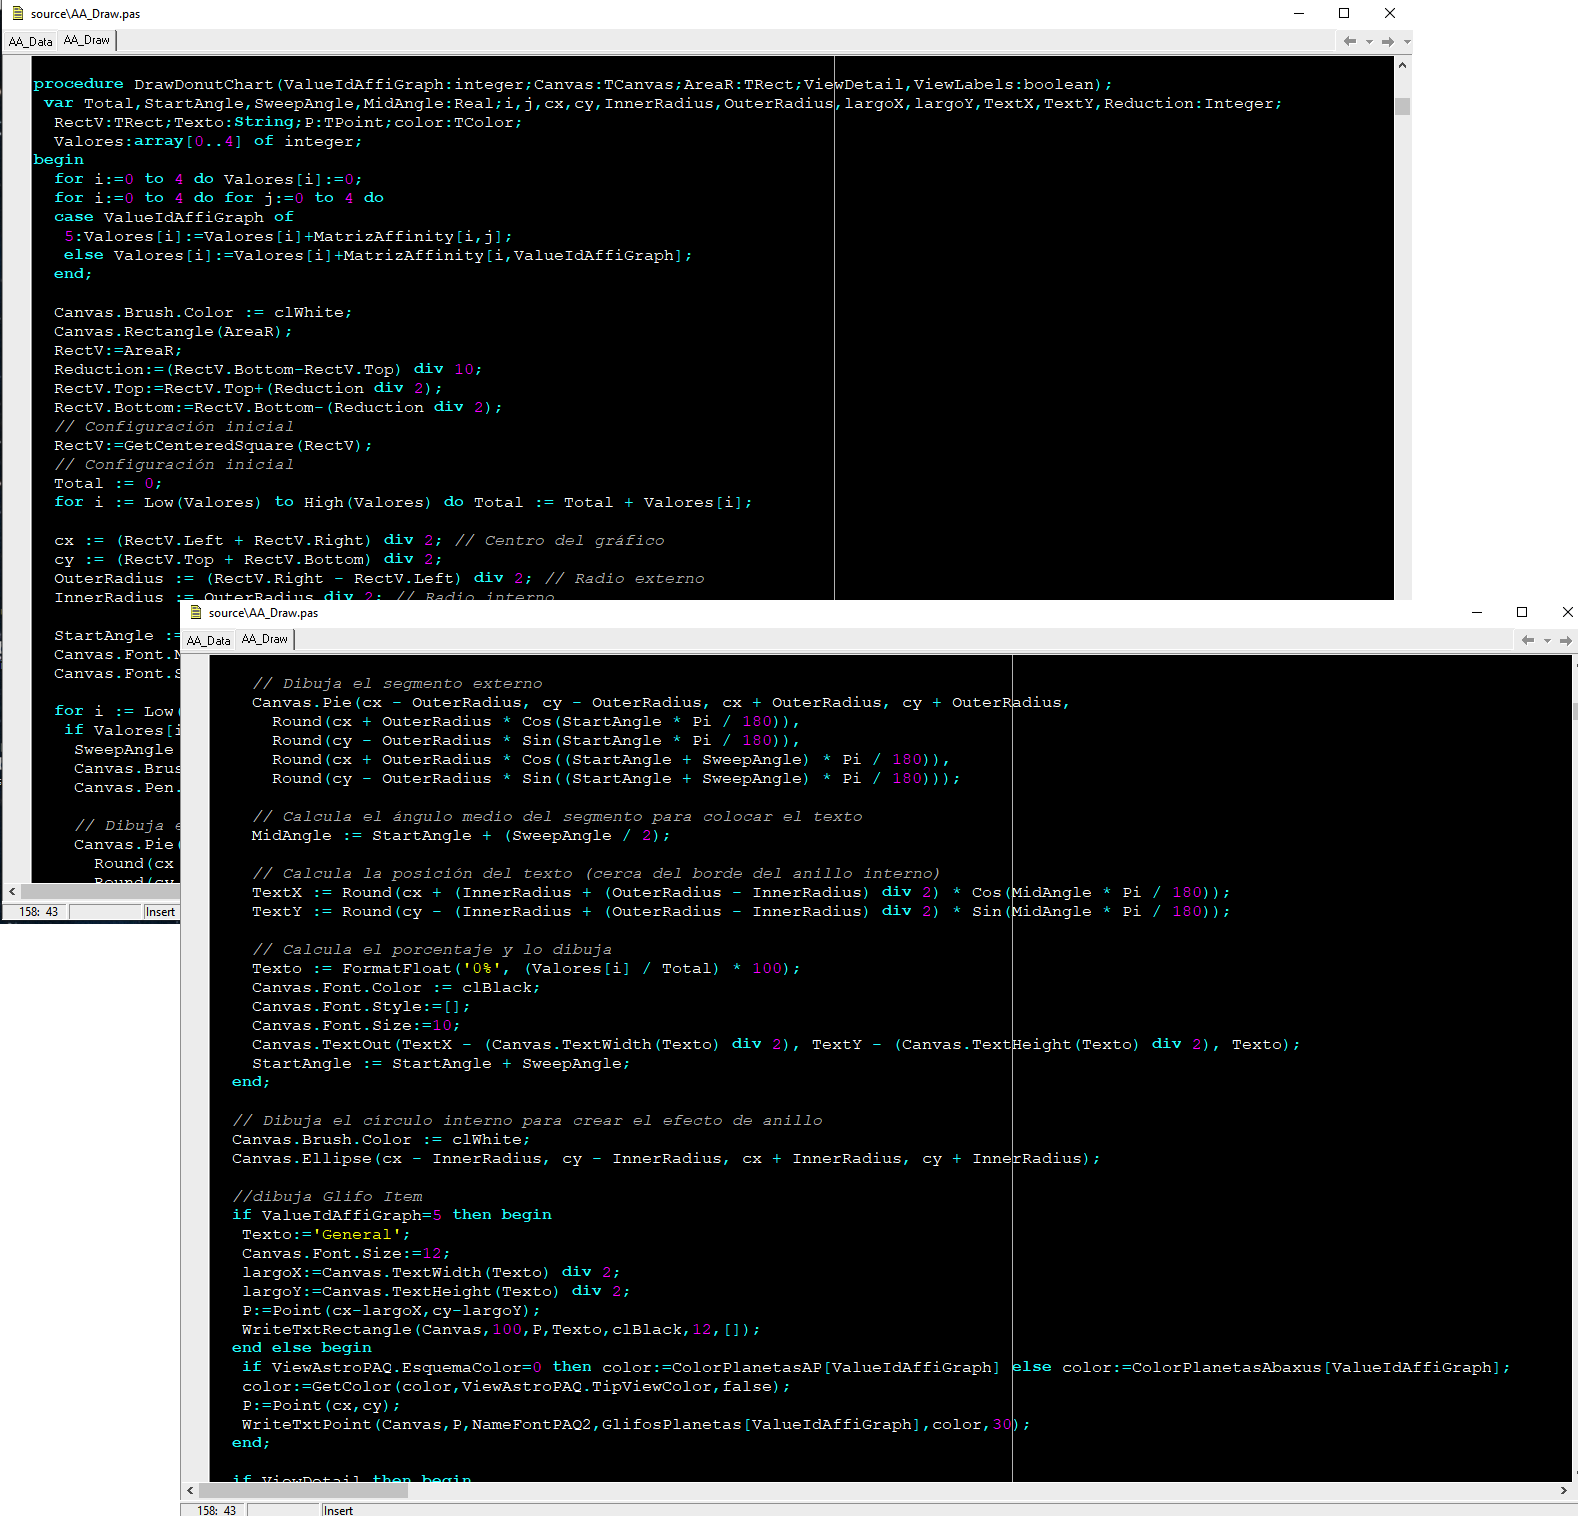Toggle Insert mode in upper status bar
This screenshot has width=1593, height=1530.
pyautogui.click(x=160, y=912)
